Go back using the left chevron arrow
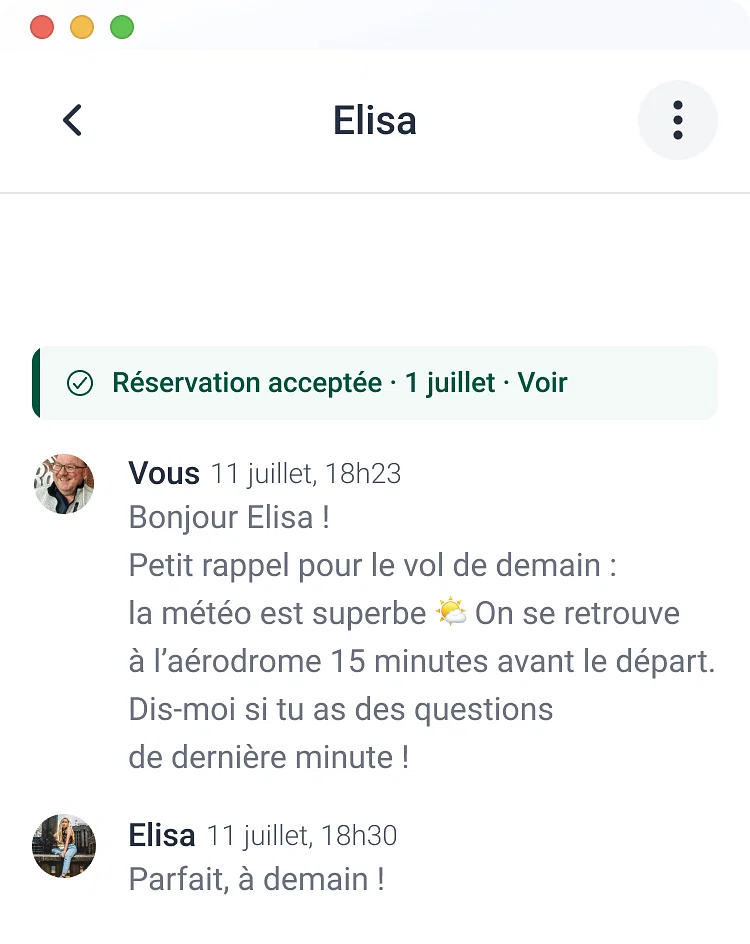Image resolution: width=750 pixels, height=944 pixels. [72, 120]
